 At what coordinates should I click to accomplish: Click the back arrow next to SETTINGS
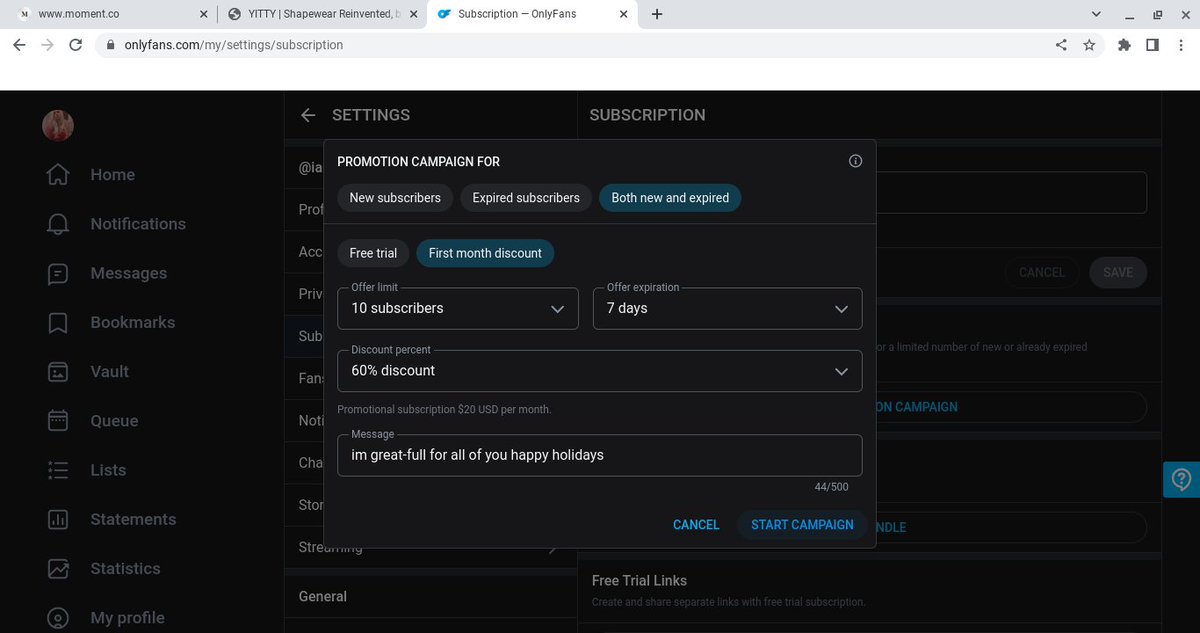(308, 115)
